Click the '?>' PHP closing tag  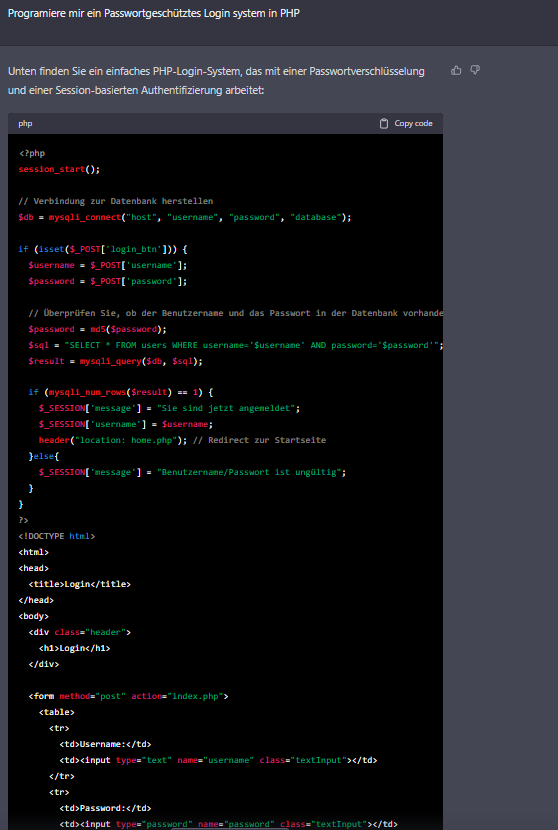[x=24, y=520]
